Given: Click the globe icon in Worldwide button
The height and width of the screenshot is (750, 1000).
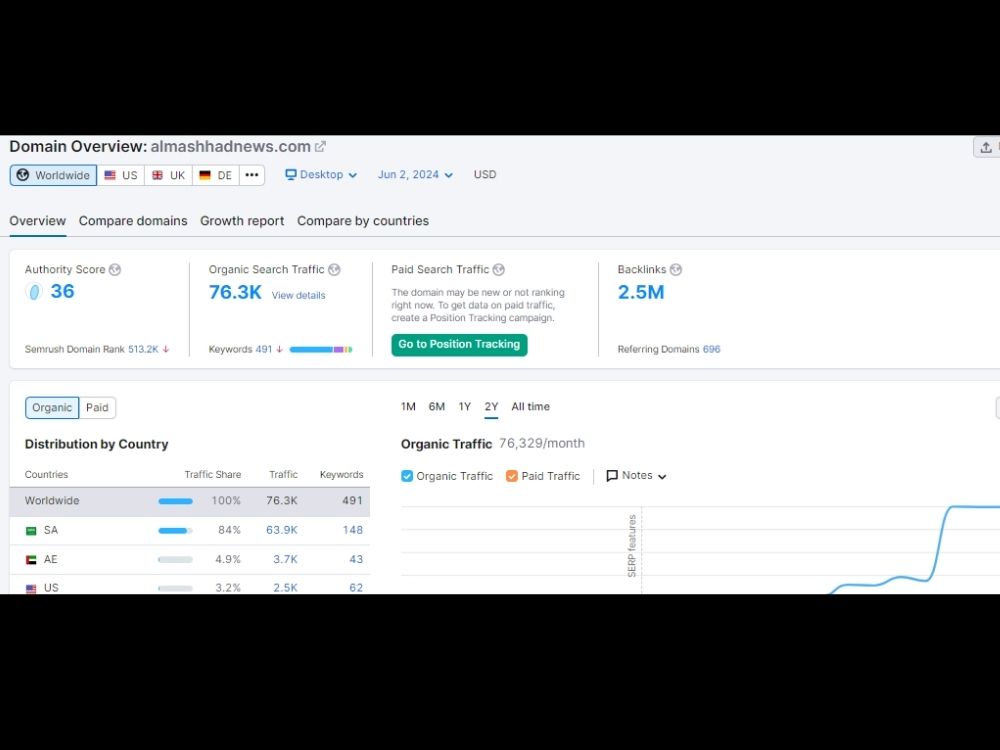Looking at the screenshot, I should click(x=23, y=175).
